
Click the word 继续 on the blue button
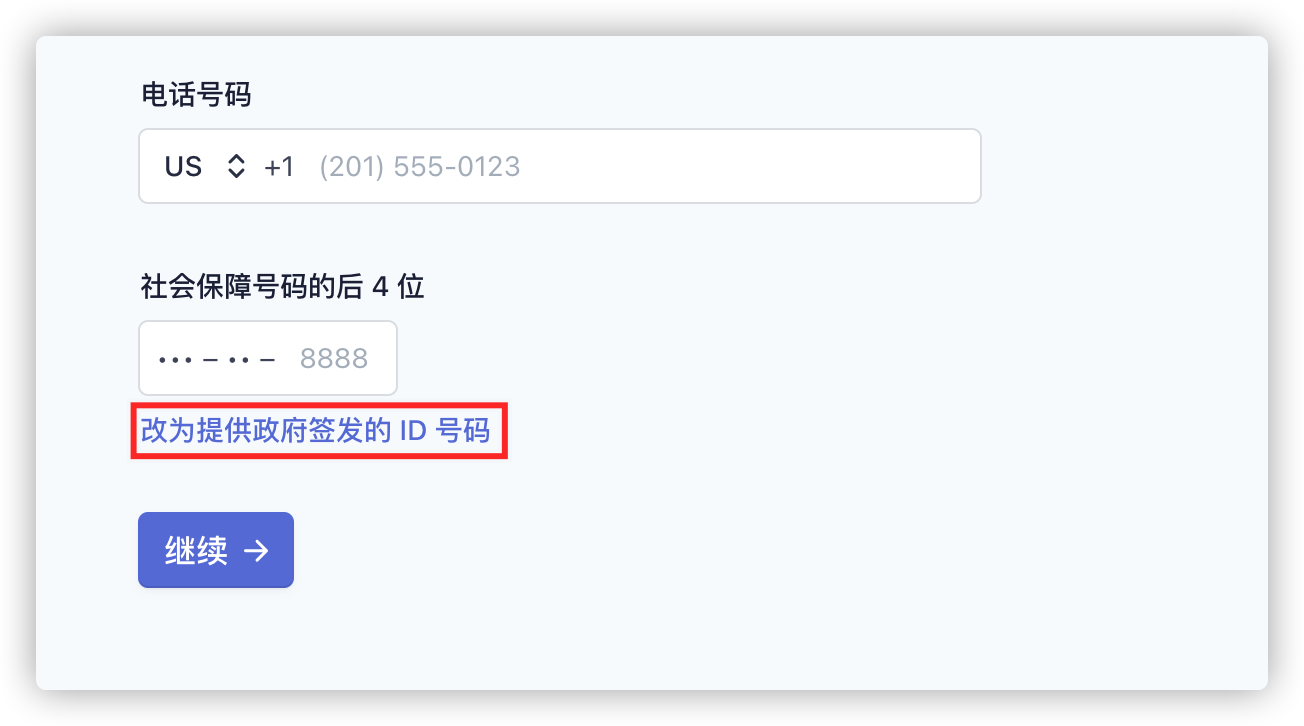tap(196, 551)
